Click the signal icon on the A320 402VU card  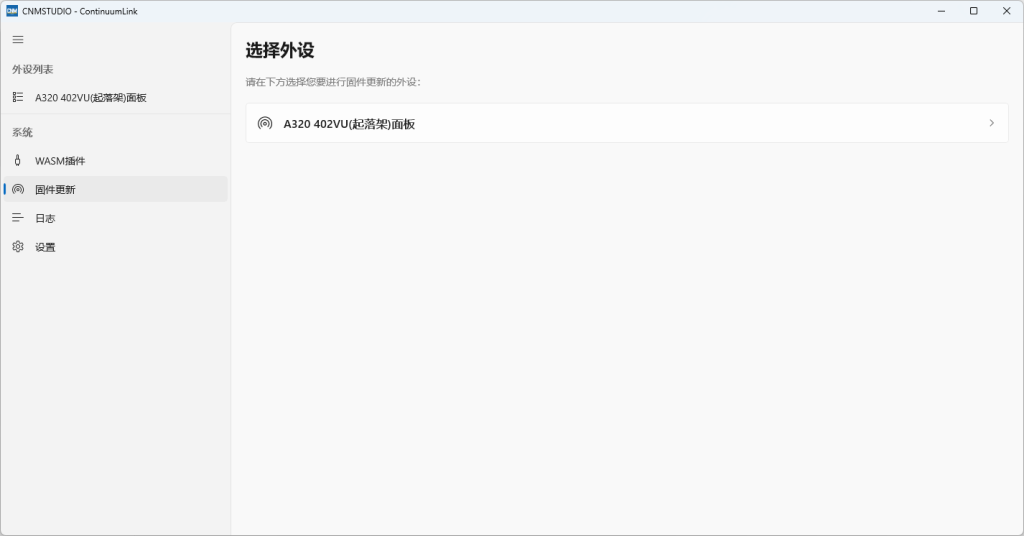[x=264, y=123]
